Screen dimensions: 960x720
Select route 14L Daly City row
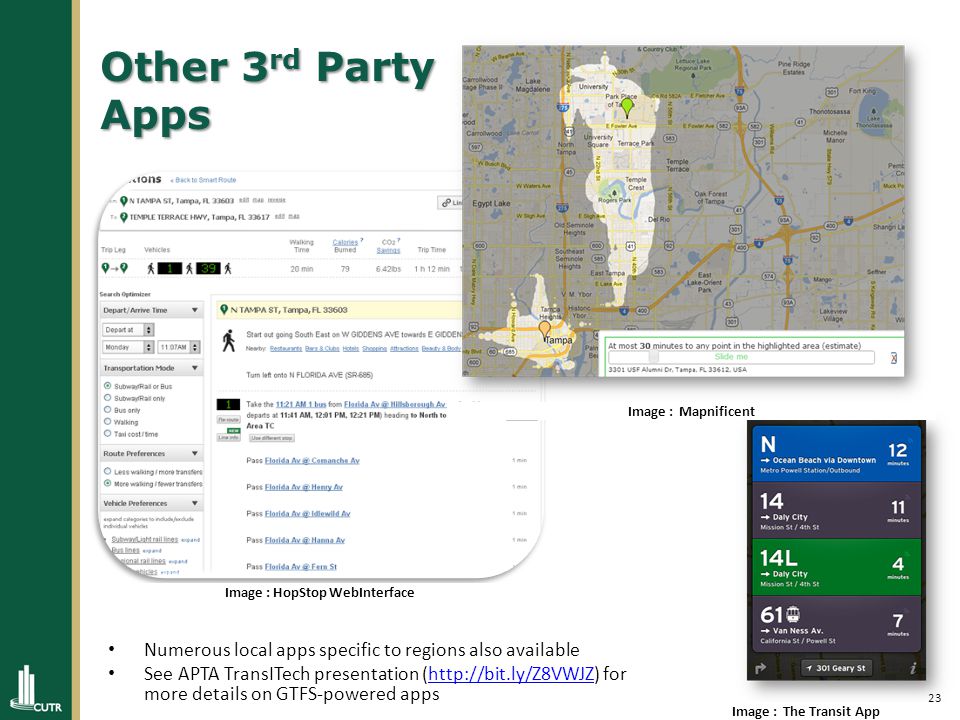(x=836, y=567)
